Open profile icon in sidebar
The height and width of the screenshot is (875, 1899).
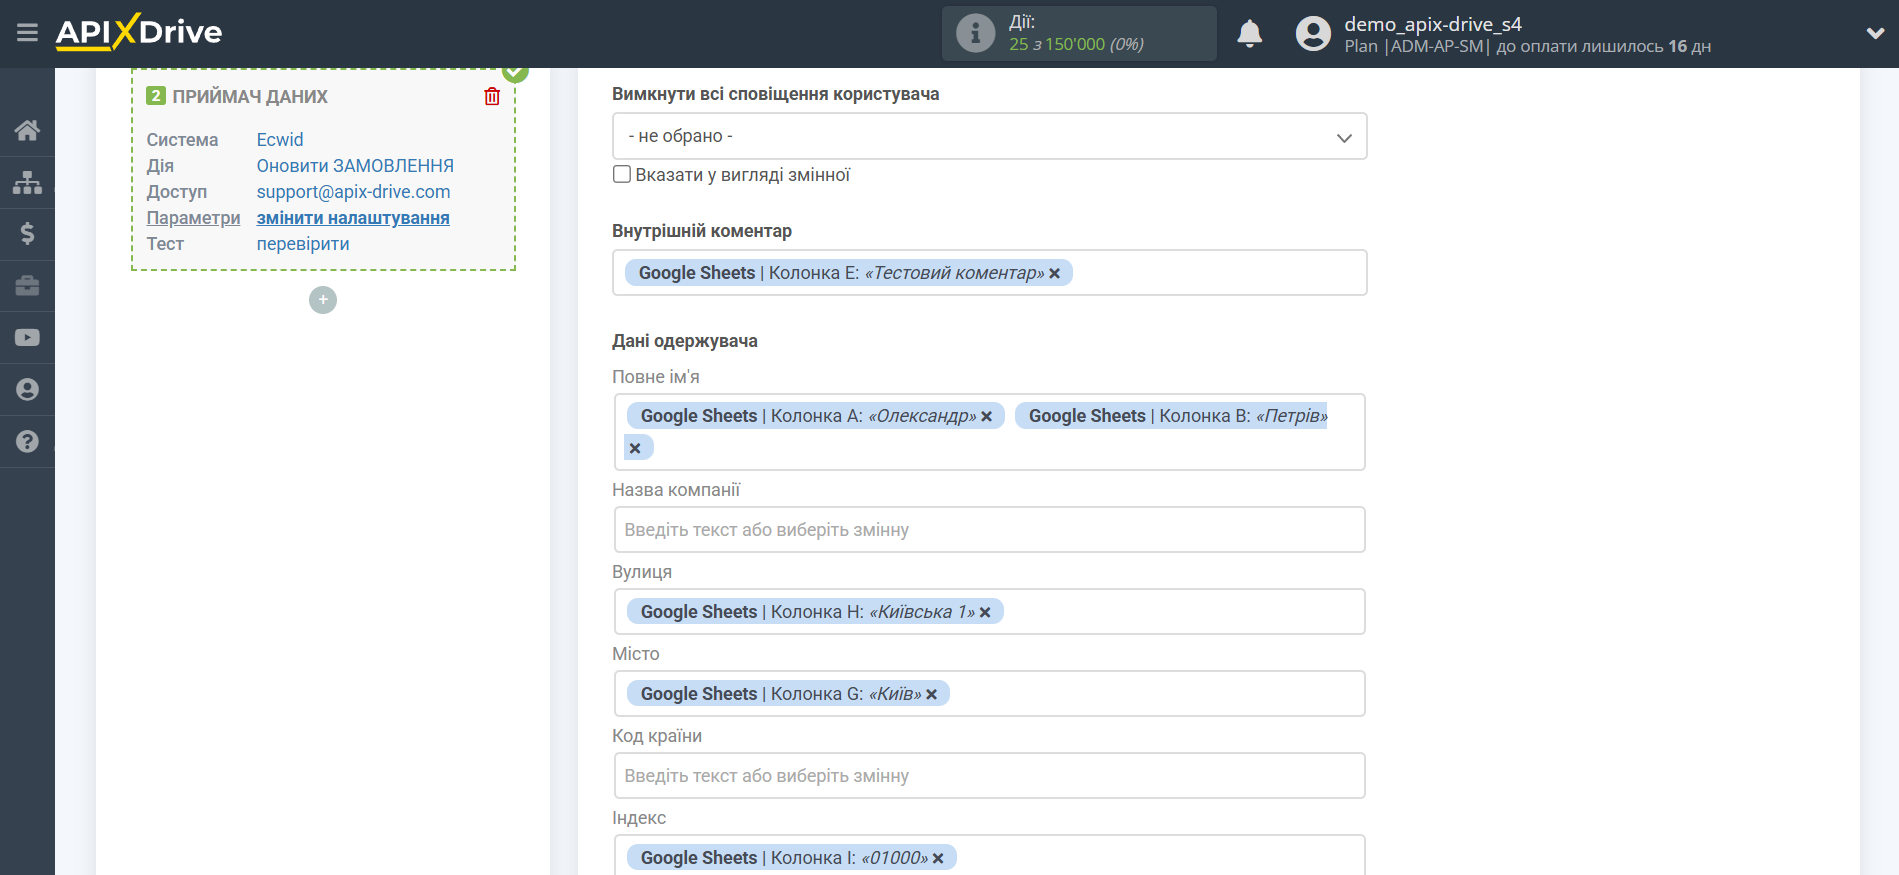point(27,390)
